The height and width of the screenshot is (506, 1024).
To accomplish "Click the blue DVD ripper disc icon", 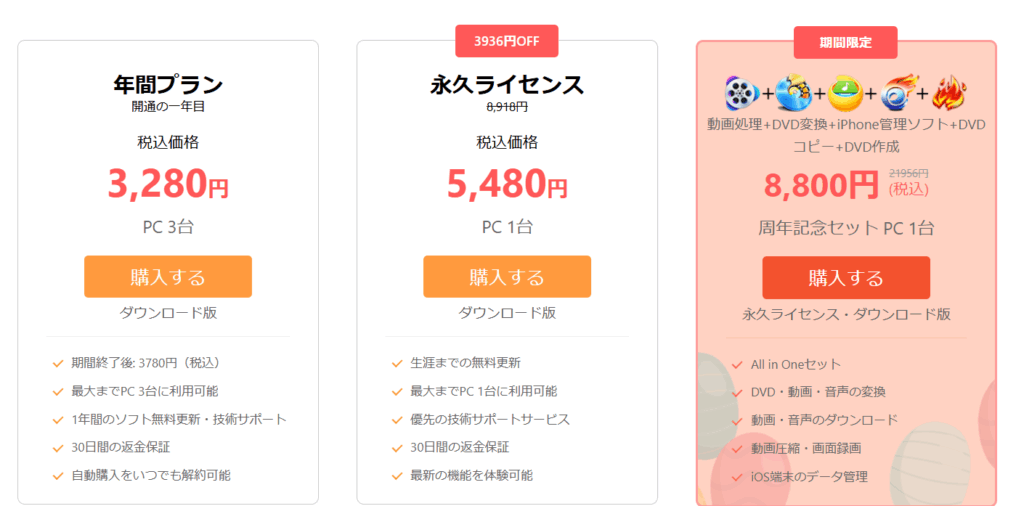I will pyautogui.click(x=793, y=94).
